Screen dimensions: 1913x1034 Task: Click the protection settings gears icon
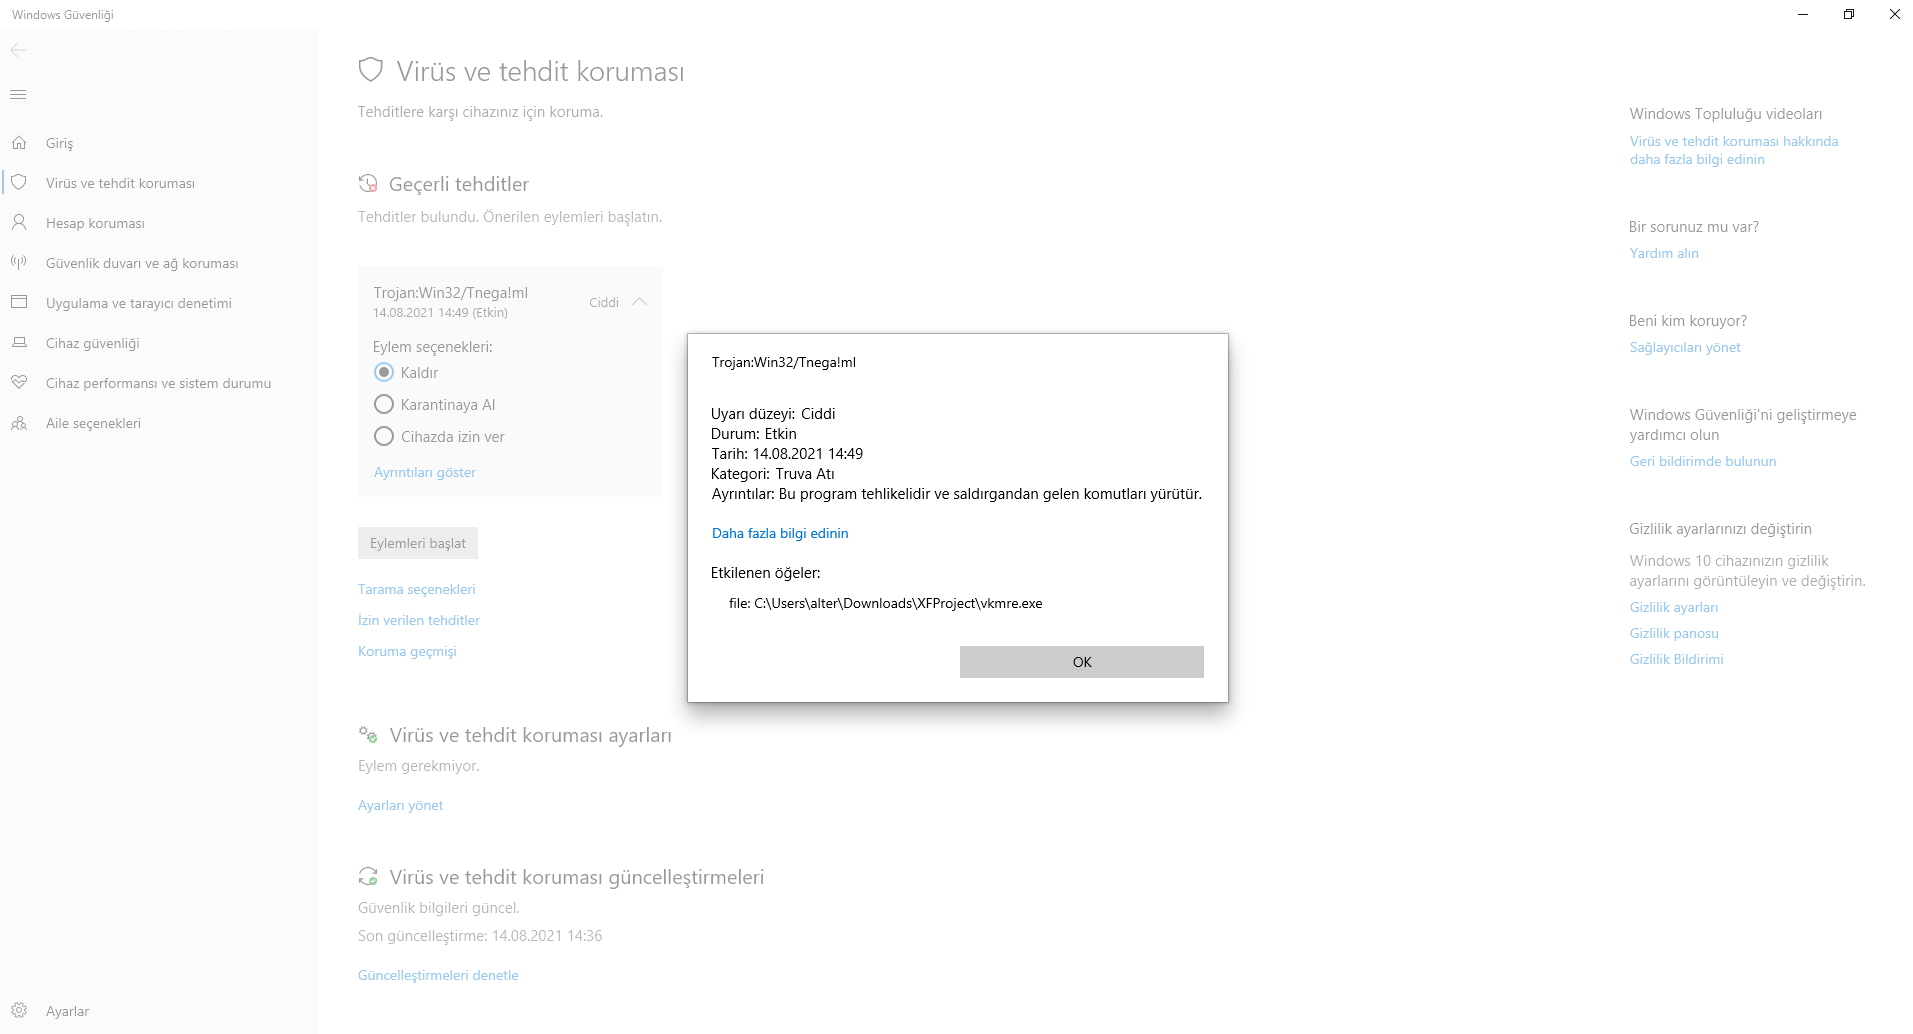click(368, 735)
